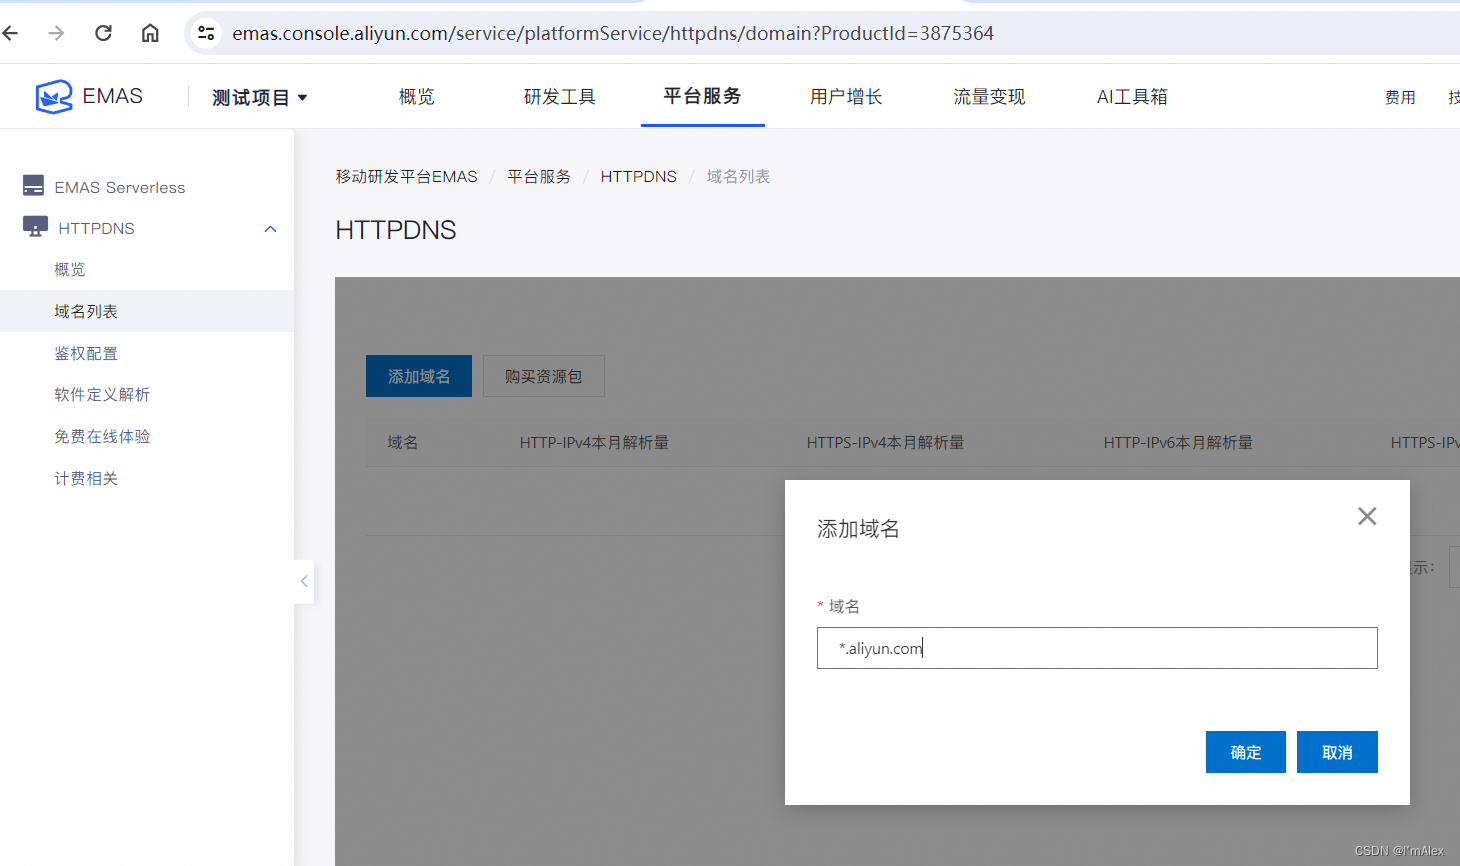Image resolution: width=1460 pixels, height=866 pixels.
Task: Collapse the HTTPDNS menu chevron
Action: click(270, 229)
